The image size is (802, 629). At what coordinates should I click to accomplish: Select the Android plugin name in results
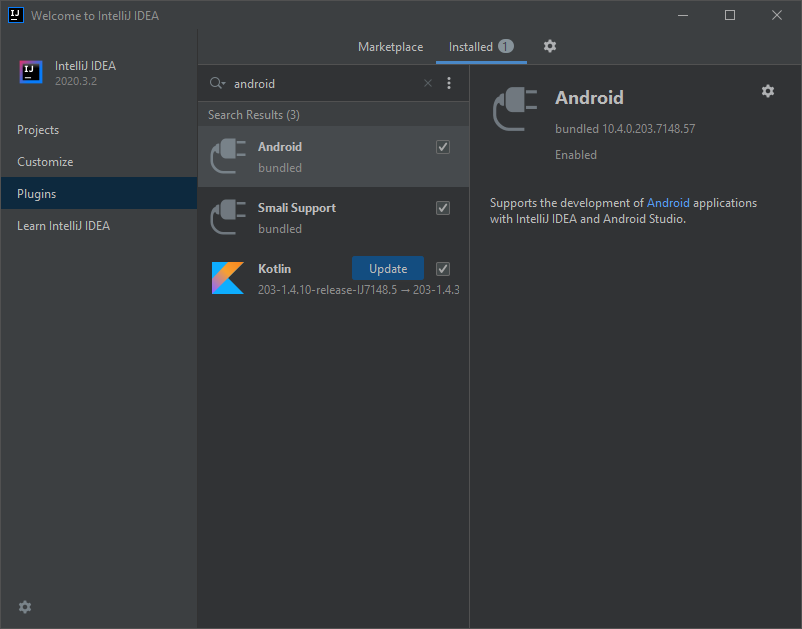280,147
